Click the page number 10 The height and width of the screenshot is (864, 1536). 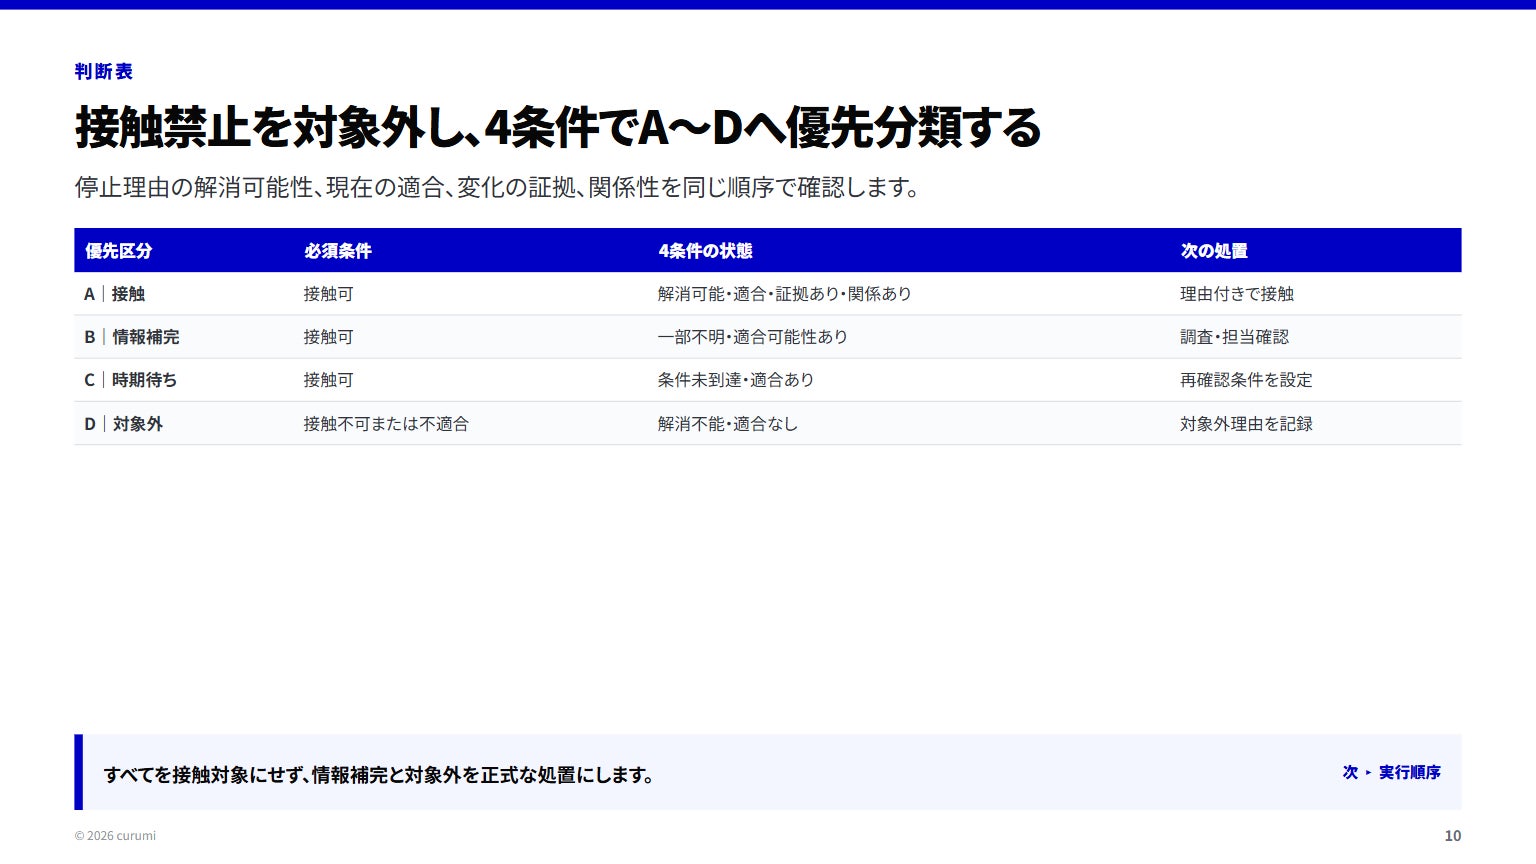point(1452,836)
